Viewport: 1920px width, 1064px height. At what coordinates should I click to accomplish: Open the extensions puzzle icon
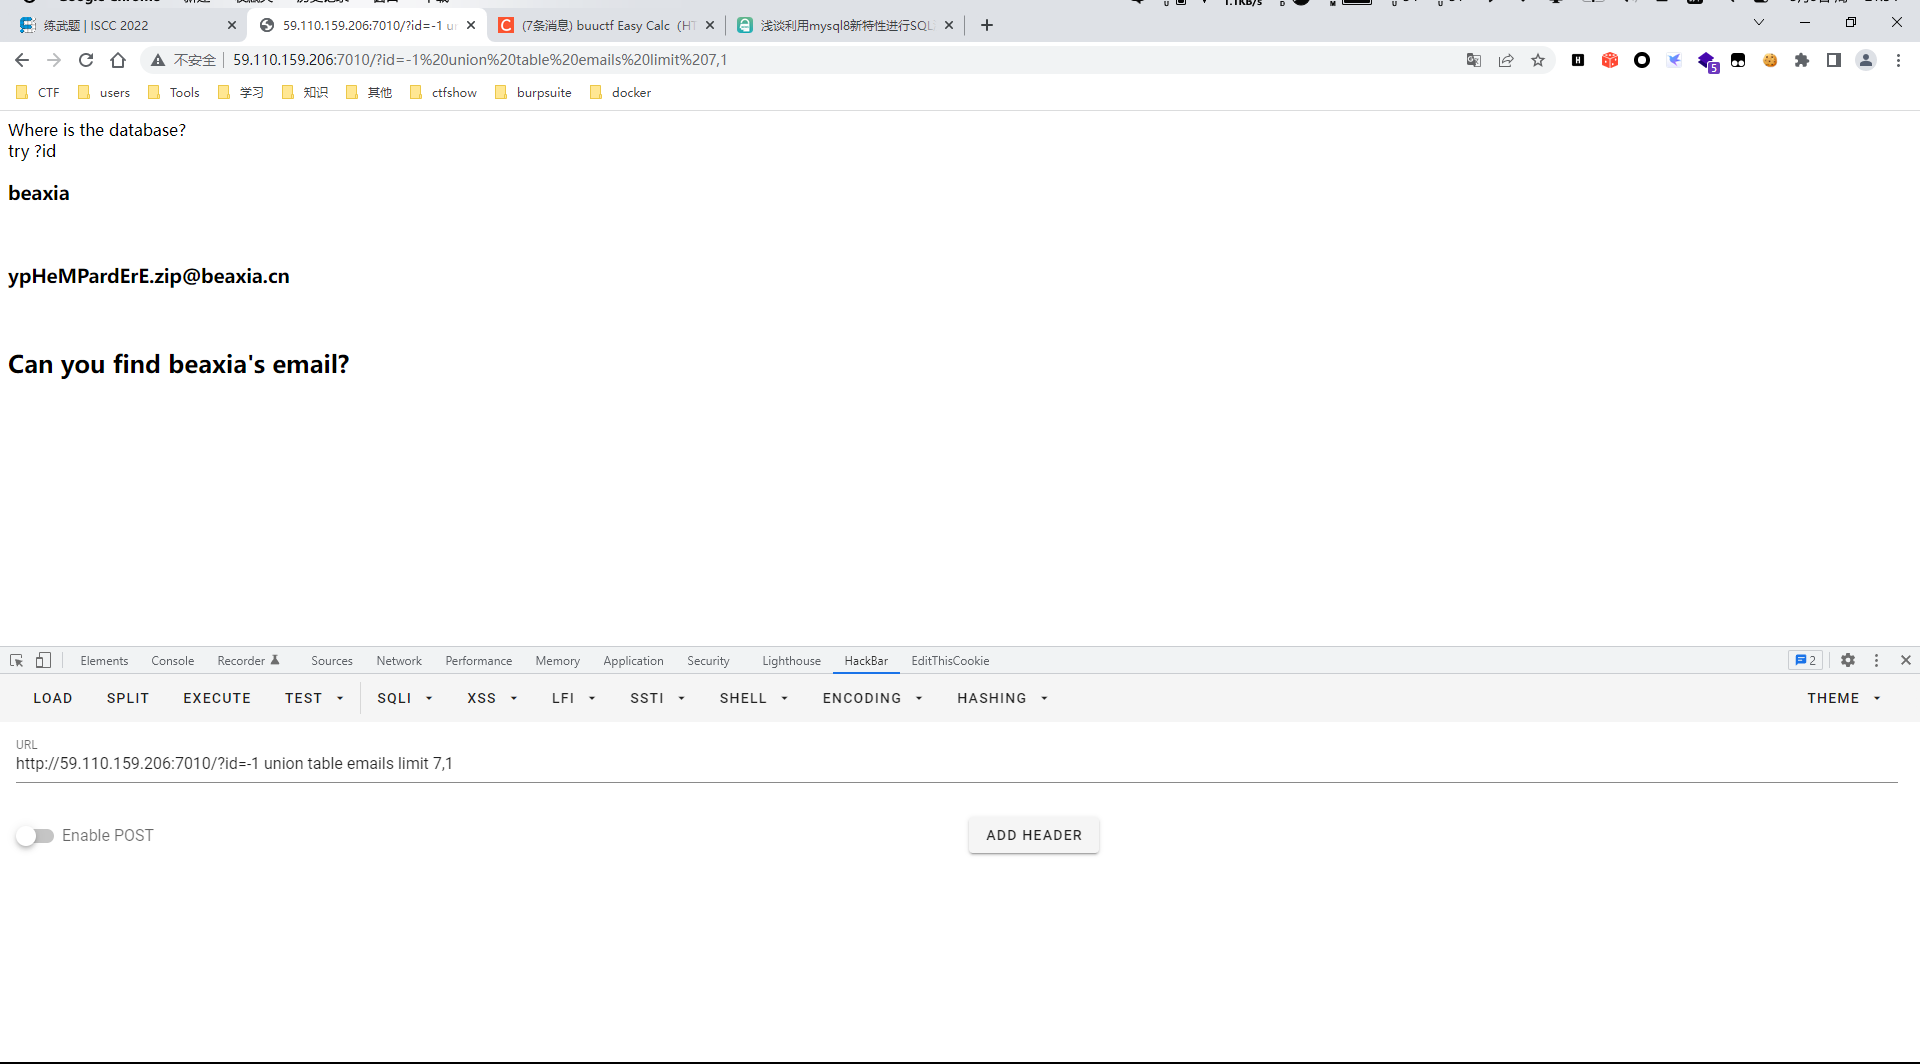click(1802, 60)
